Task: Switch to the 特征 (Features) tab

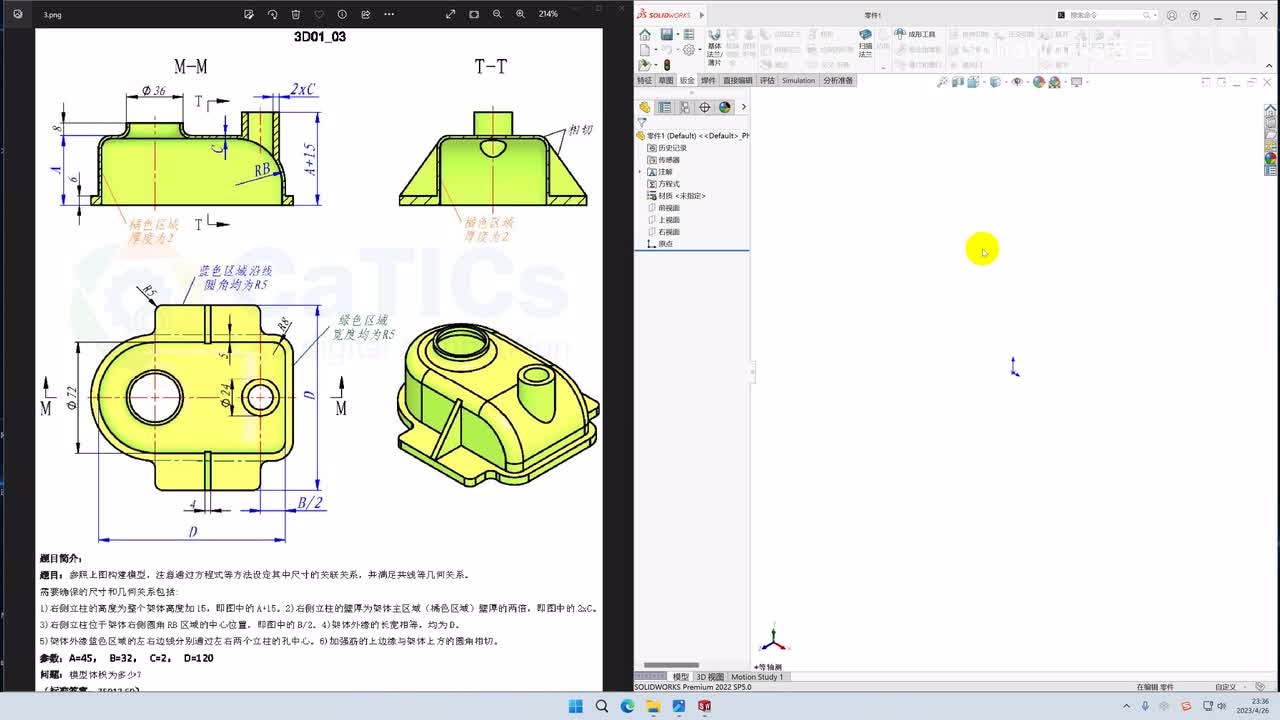Action: tap(644, 81)
